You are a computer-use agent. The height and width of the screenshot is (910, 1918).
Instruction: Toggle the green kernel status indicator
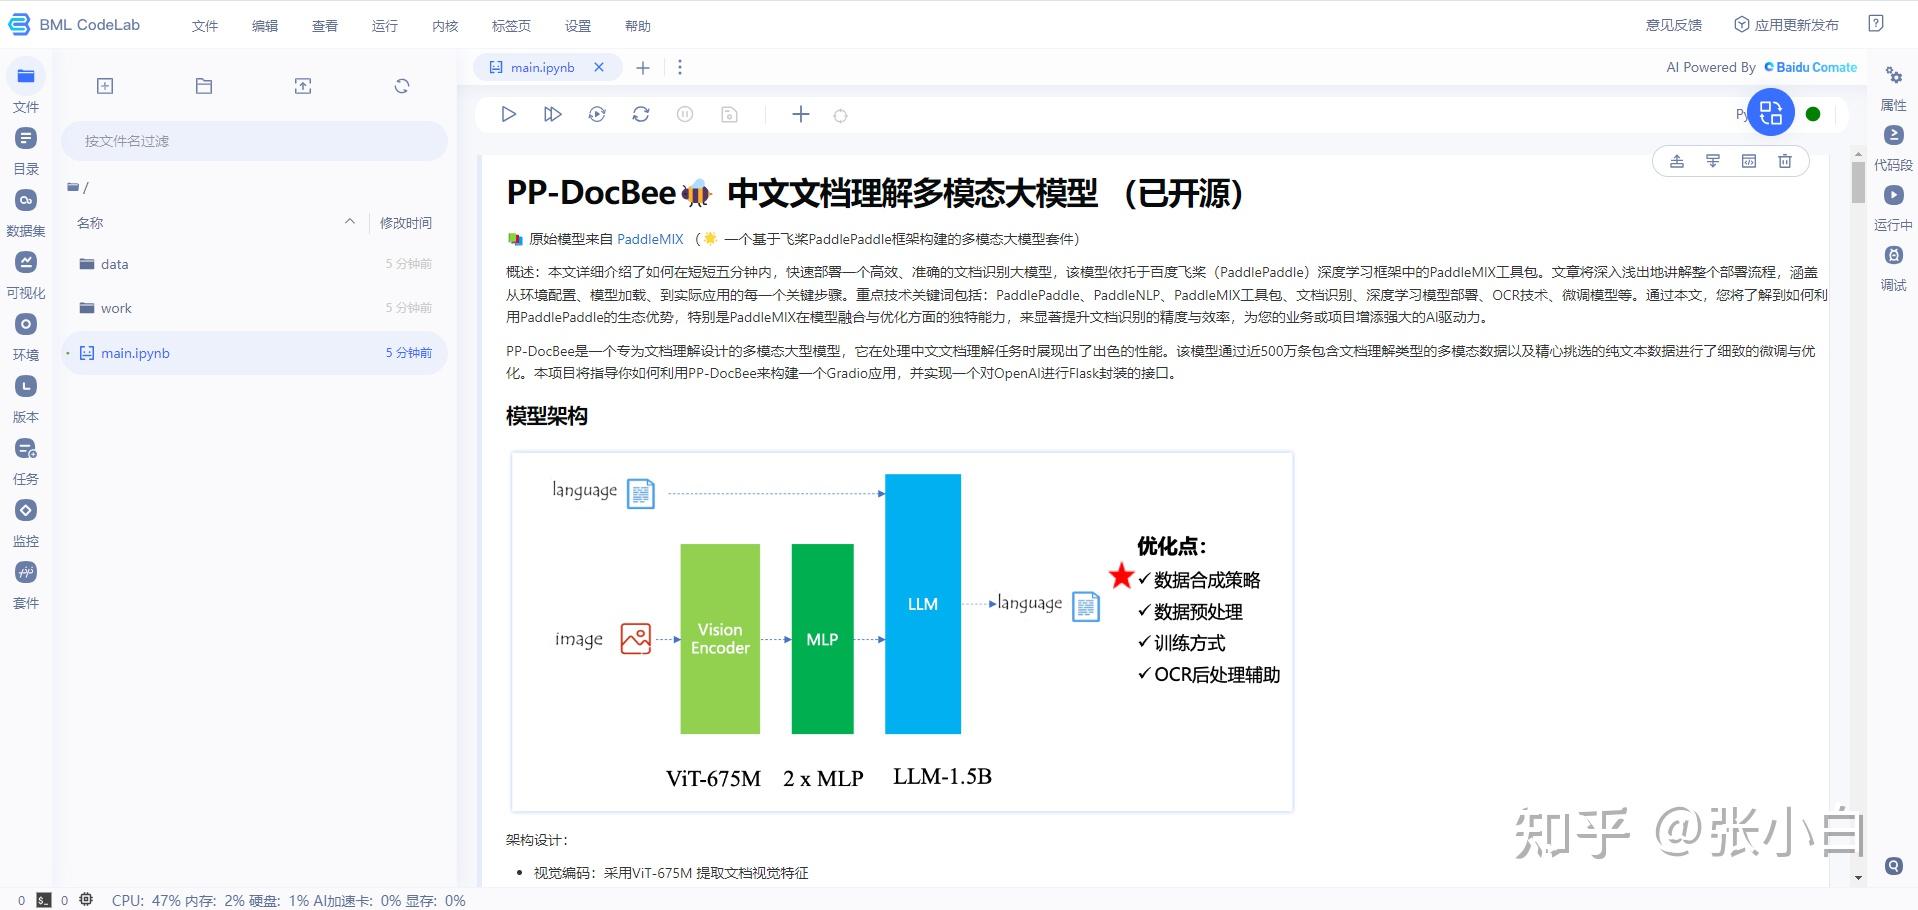(1813, 113)
